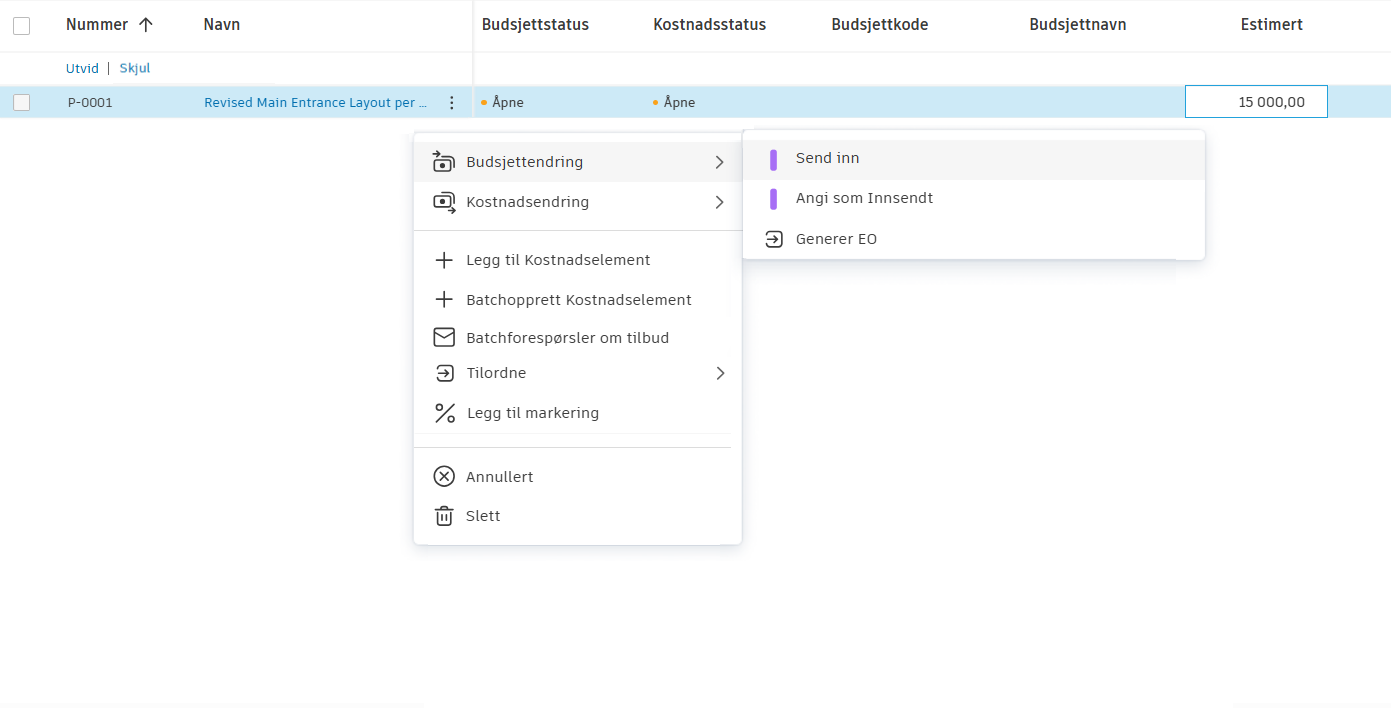Image resolution: width=1391 pixels, height=708 pixels.
Task: Click the Annullert cancel circle icon
Action: [444, 476]
